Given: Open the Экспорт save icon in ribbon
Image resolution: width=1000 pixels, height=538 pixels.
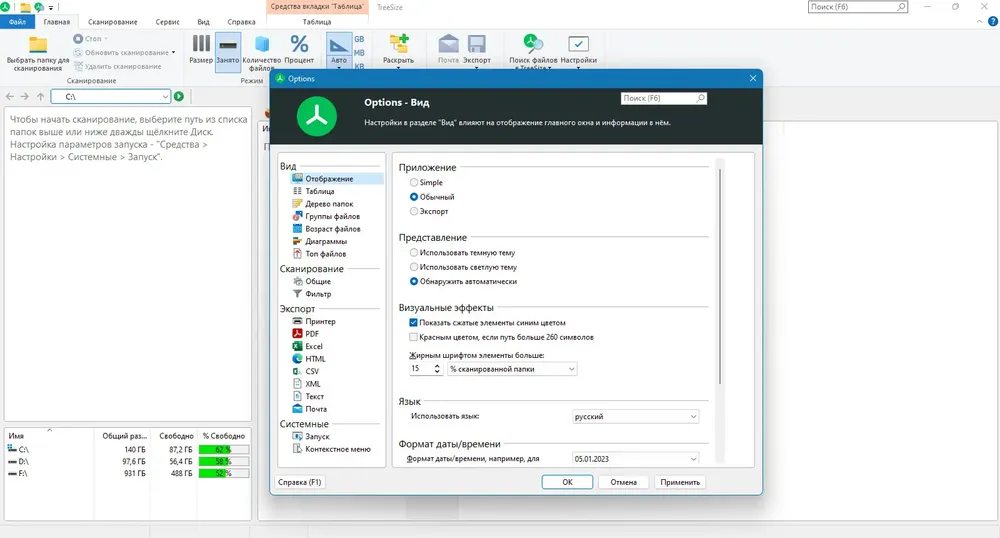Looking at the screenshot, I should 476,44.
